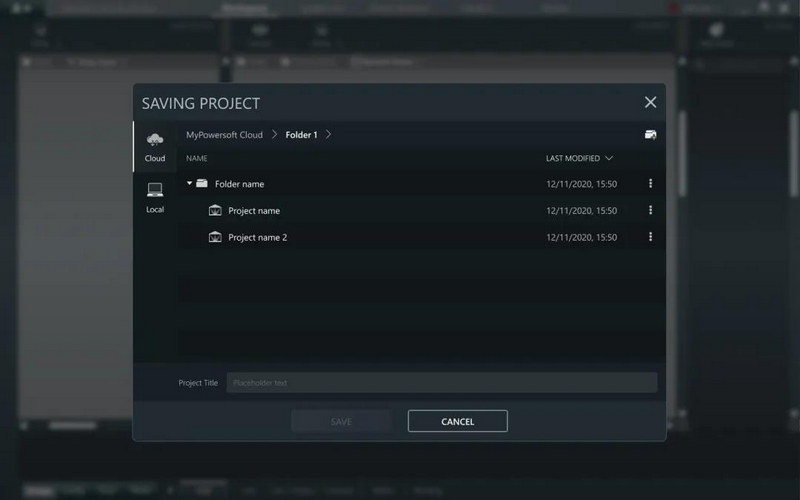Open more options for Project name
Screen dimensions: 800x500
(x=651, y=210)
